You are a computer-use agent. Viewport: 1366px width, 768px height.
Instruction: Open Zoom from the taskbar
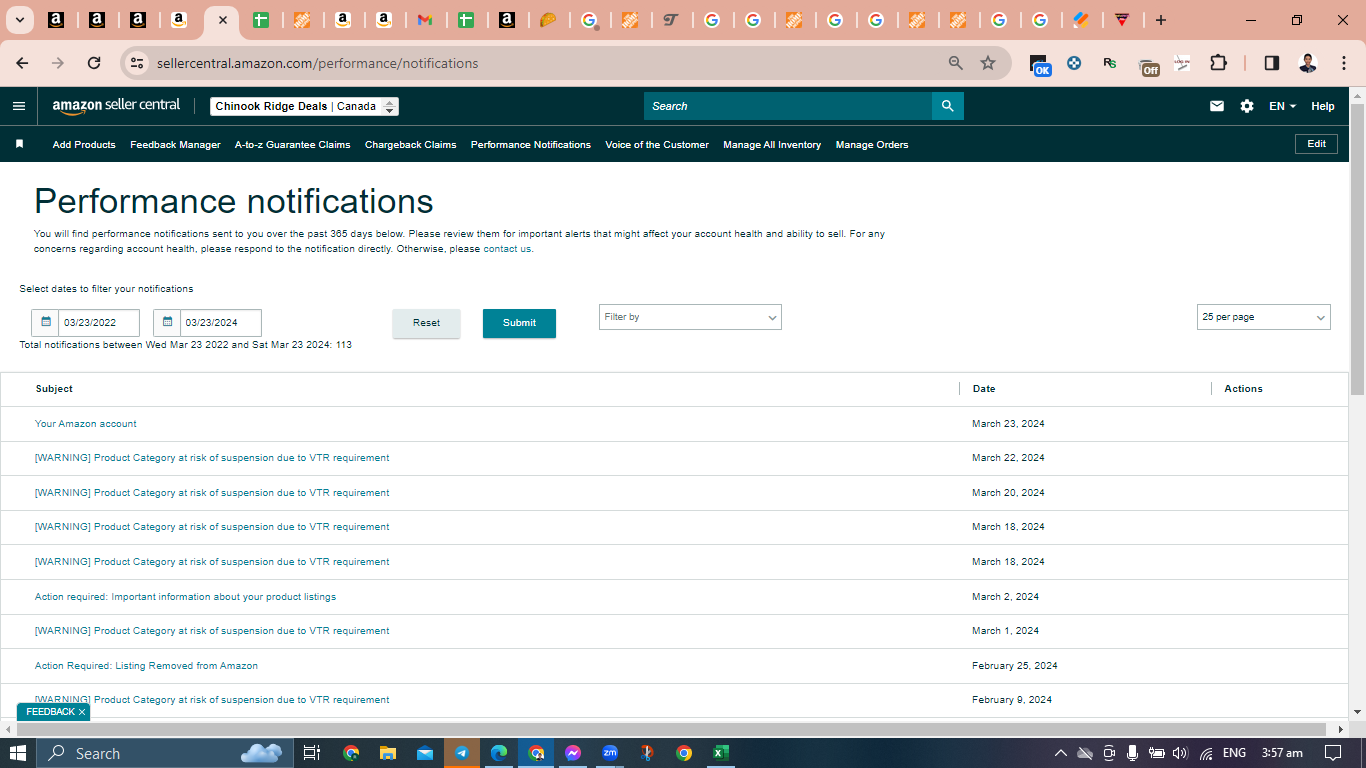tap(610, 753)
